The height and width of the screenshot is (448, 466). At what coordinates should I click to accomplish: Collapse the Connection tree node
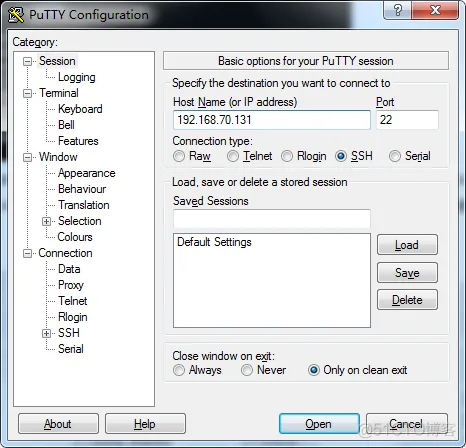coord(27,253)
